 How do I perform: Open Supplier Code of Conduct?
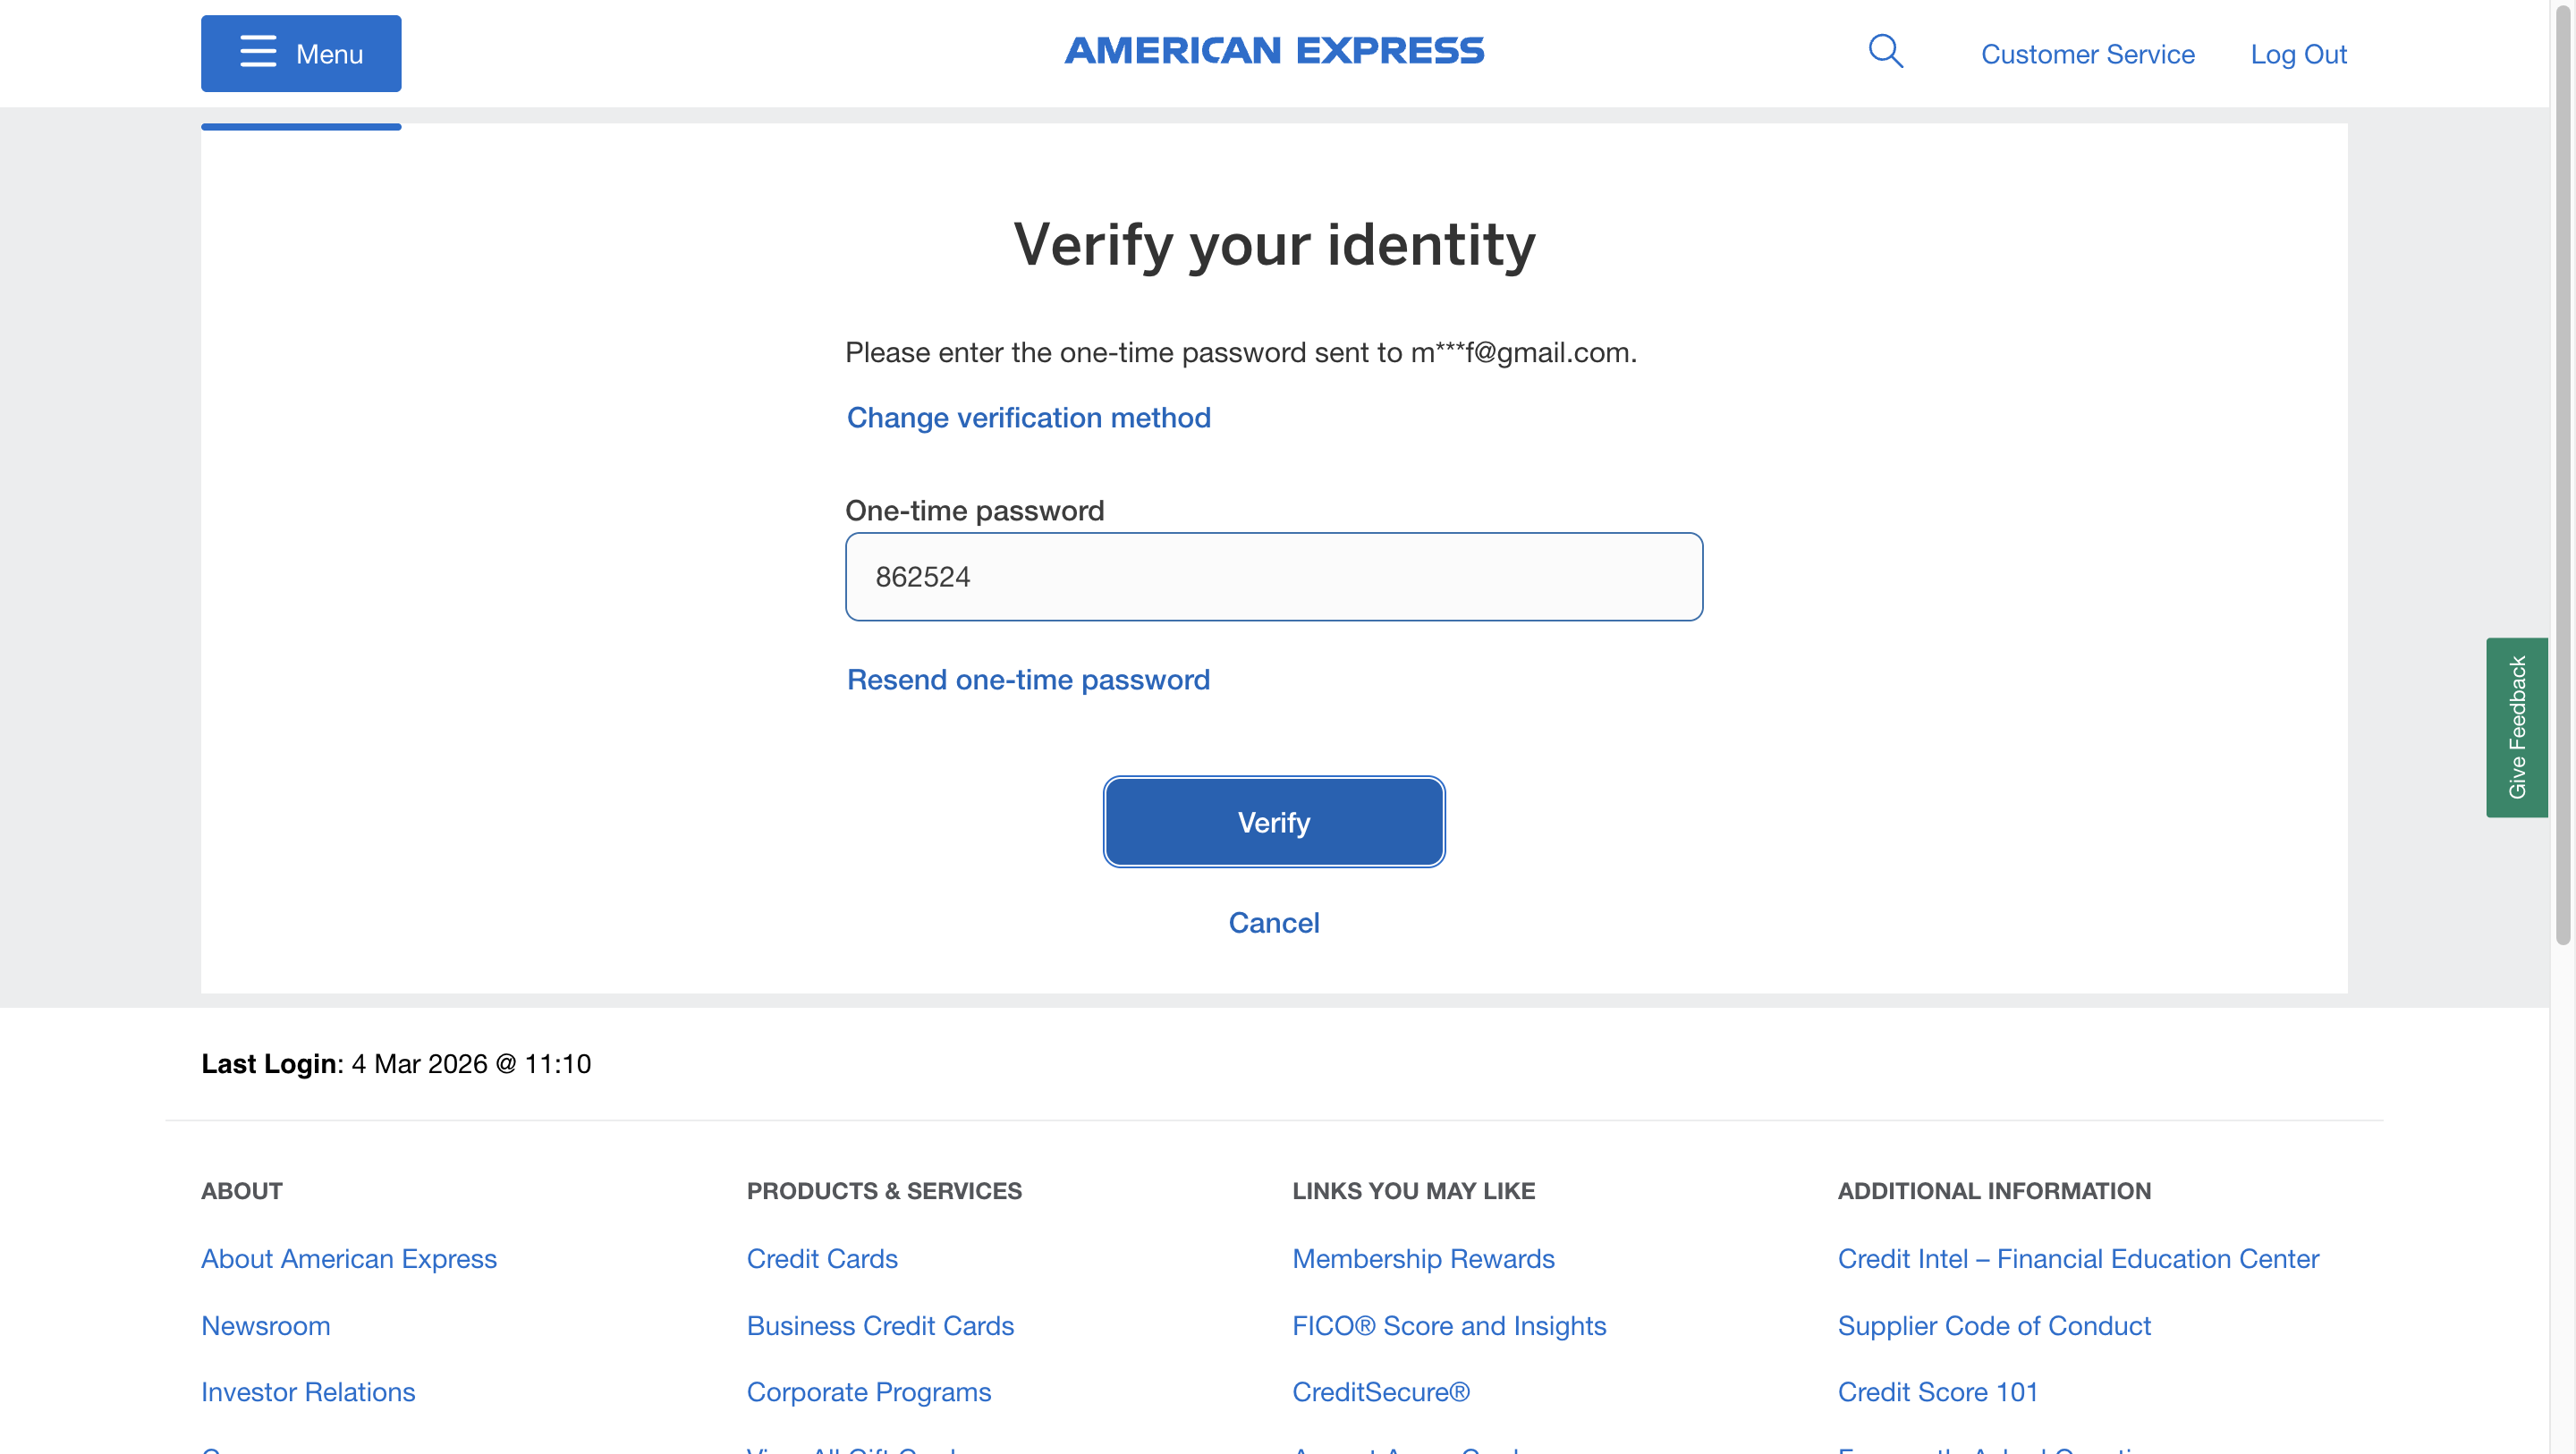tap(1993, 1325)
